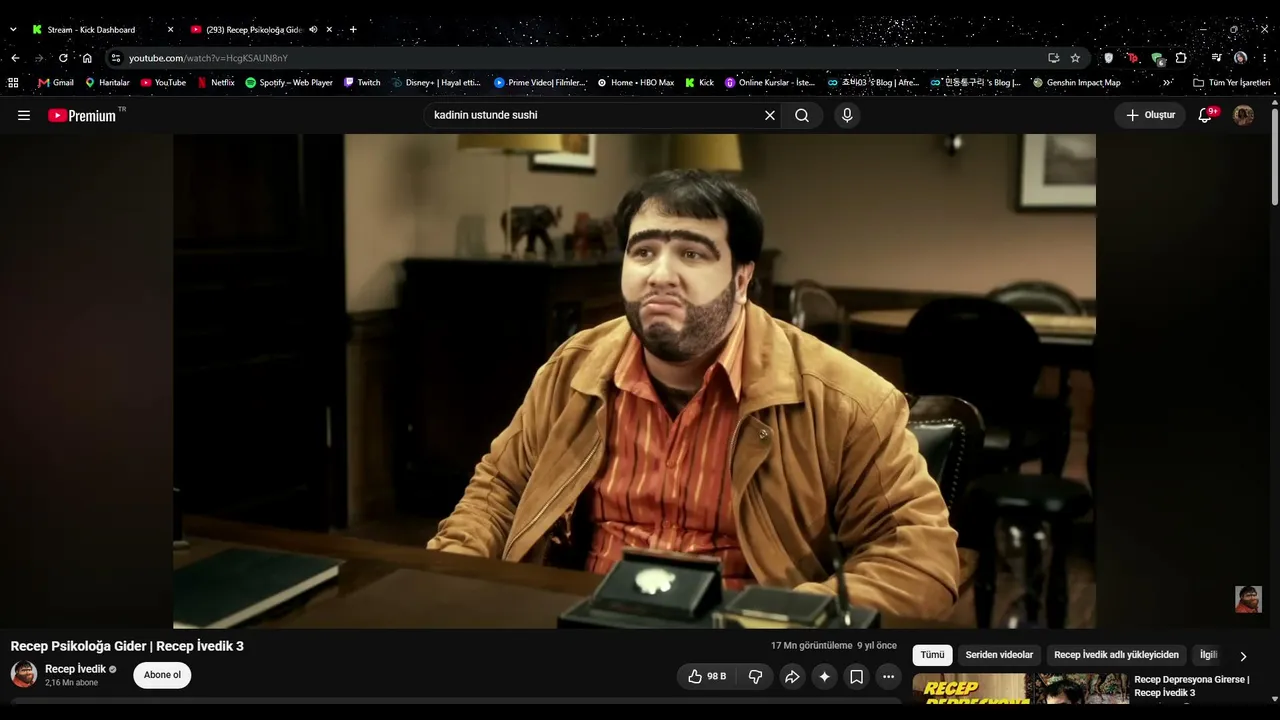This screenshot has width=1280, height=720.
Task: View site information for youtube.com
Action: point(116,58)
